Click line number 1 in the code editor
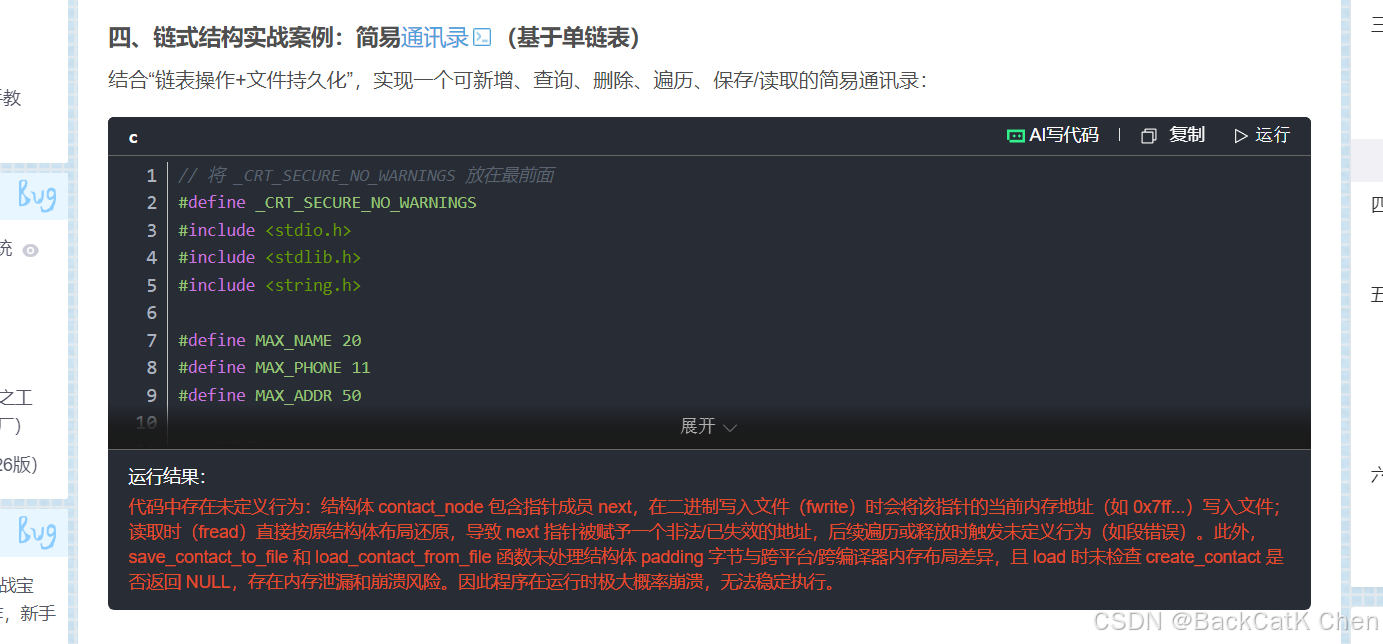This screenshot has height=644, width=1383. [151, 174]
